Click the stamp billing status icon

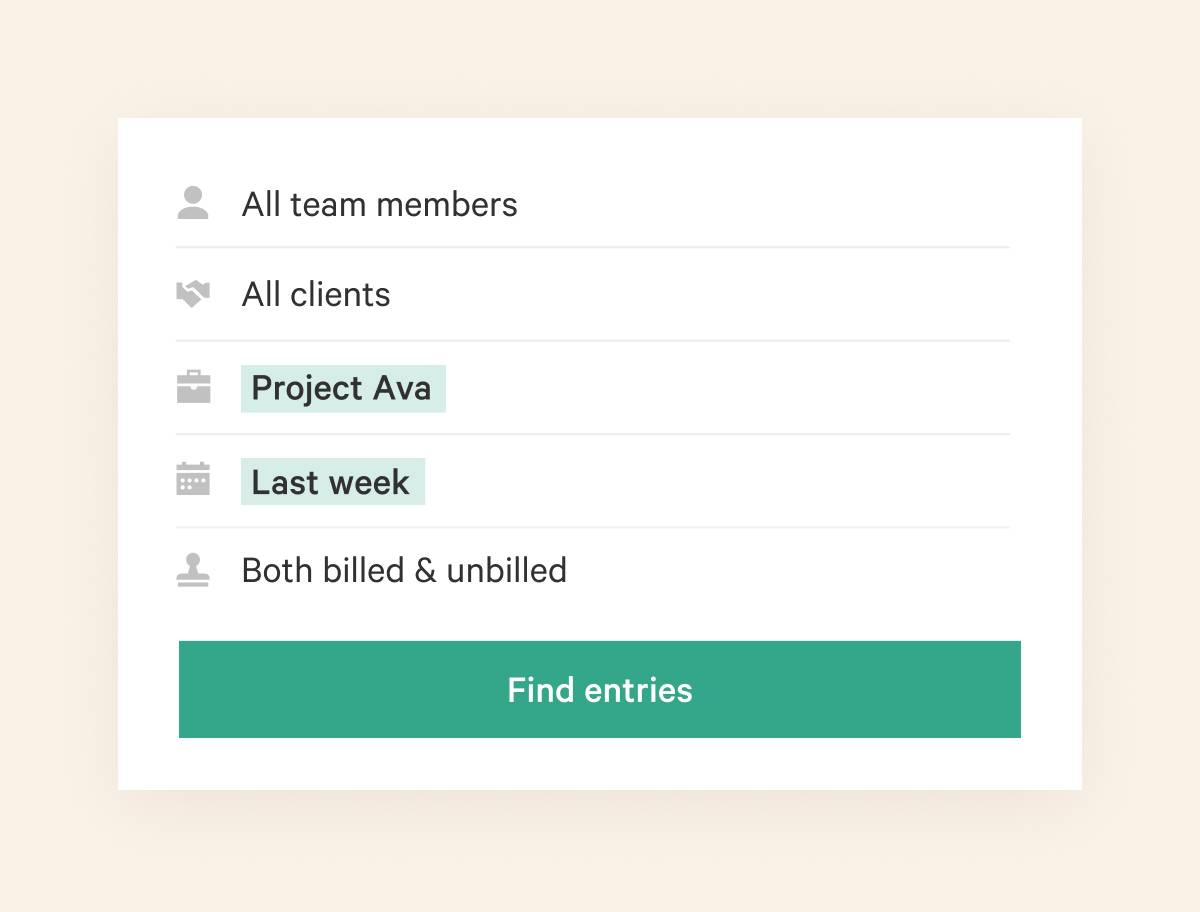coord(193,570)
